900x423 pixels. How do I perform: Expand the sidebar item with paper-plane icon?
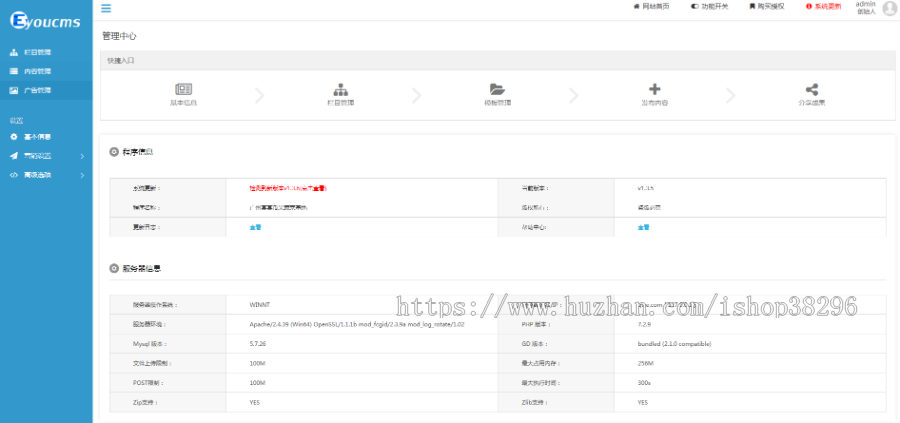(x=40, y=155)
